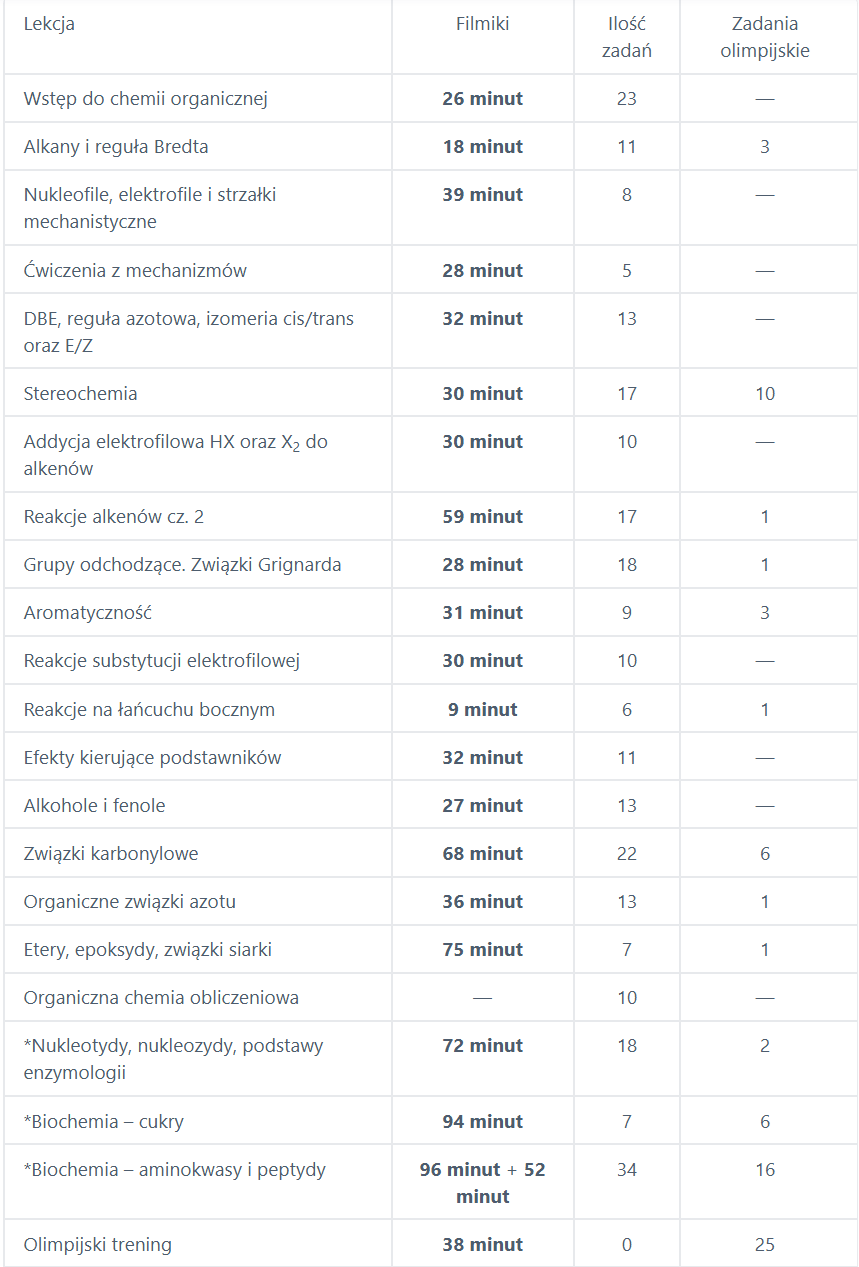859x1267 pixels.
Task: Click the Organiczna chemia obliczeniowa lesson
Action: 161,998
